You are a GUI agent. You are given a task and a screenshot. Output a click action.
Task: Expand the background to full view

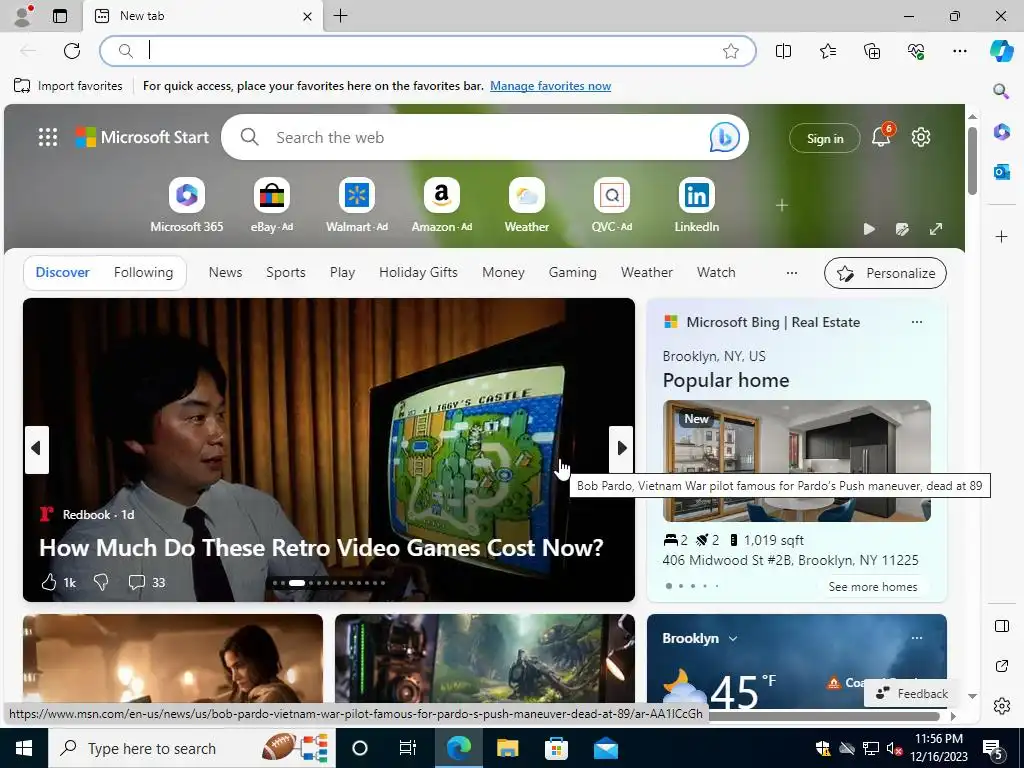tap(936, 229)
